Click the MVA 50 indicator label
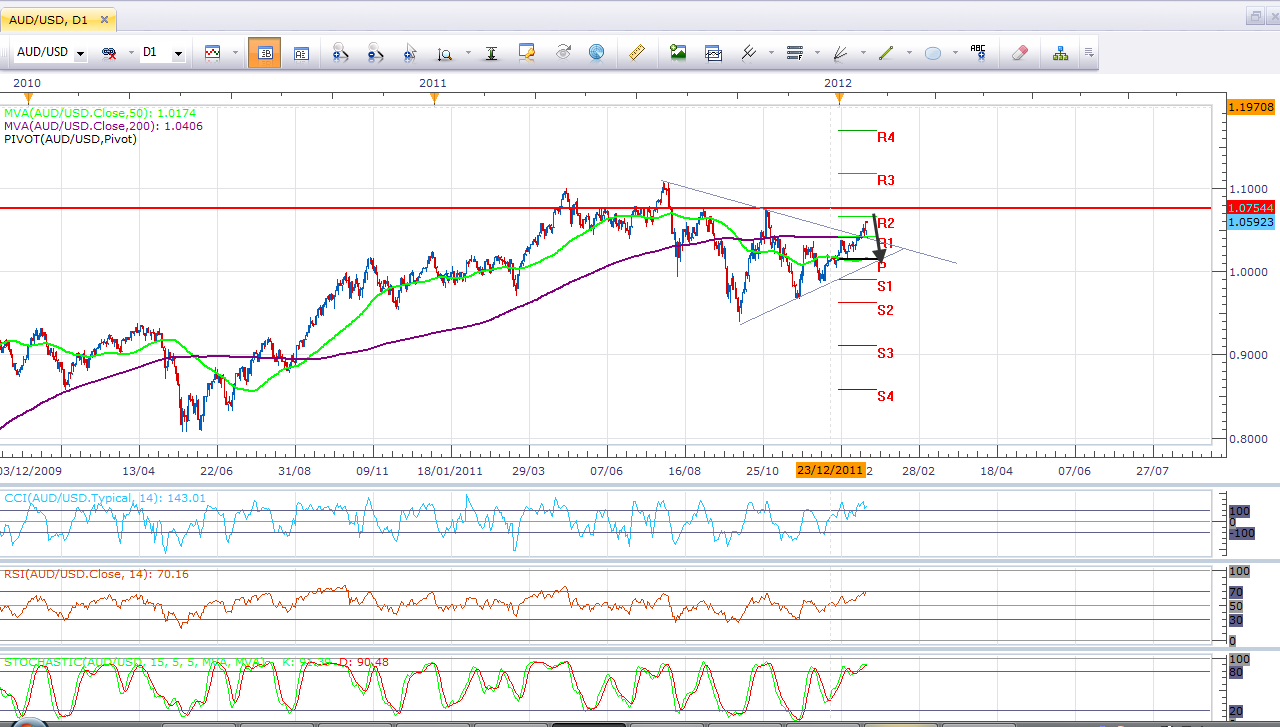This screenshot has width=1280, height=727. click(99, 113)
